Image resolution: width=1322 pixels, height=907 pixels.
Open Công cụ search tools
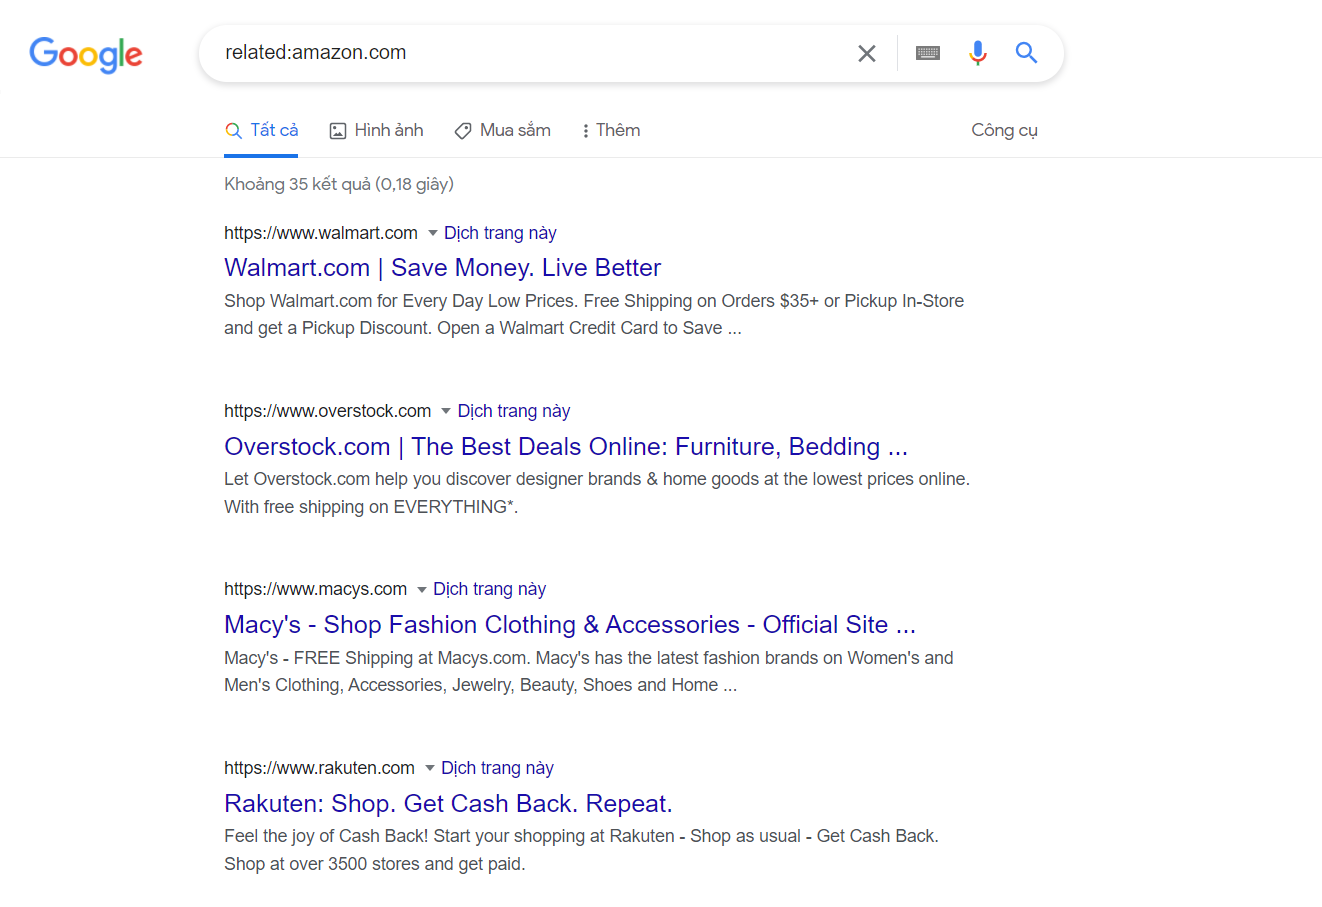[1004, 130]
